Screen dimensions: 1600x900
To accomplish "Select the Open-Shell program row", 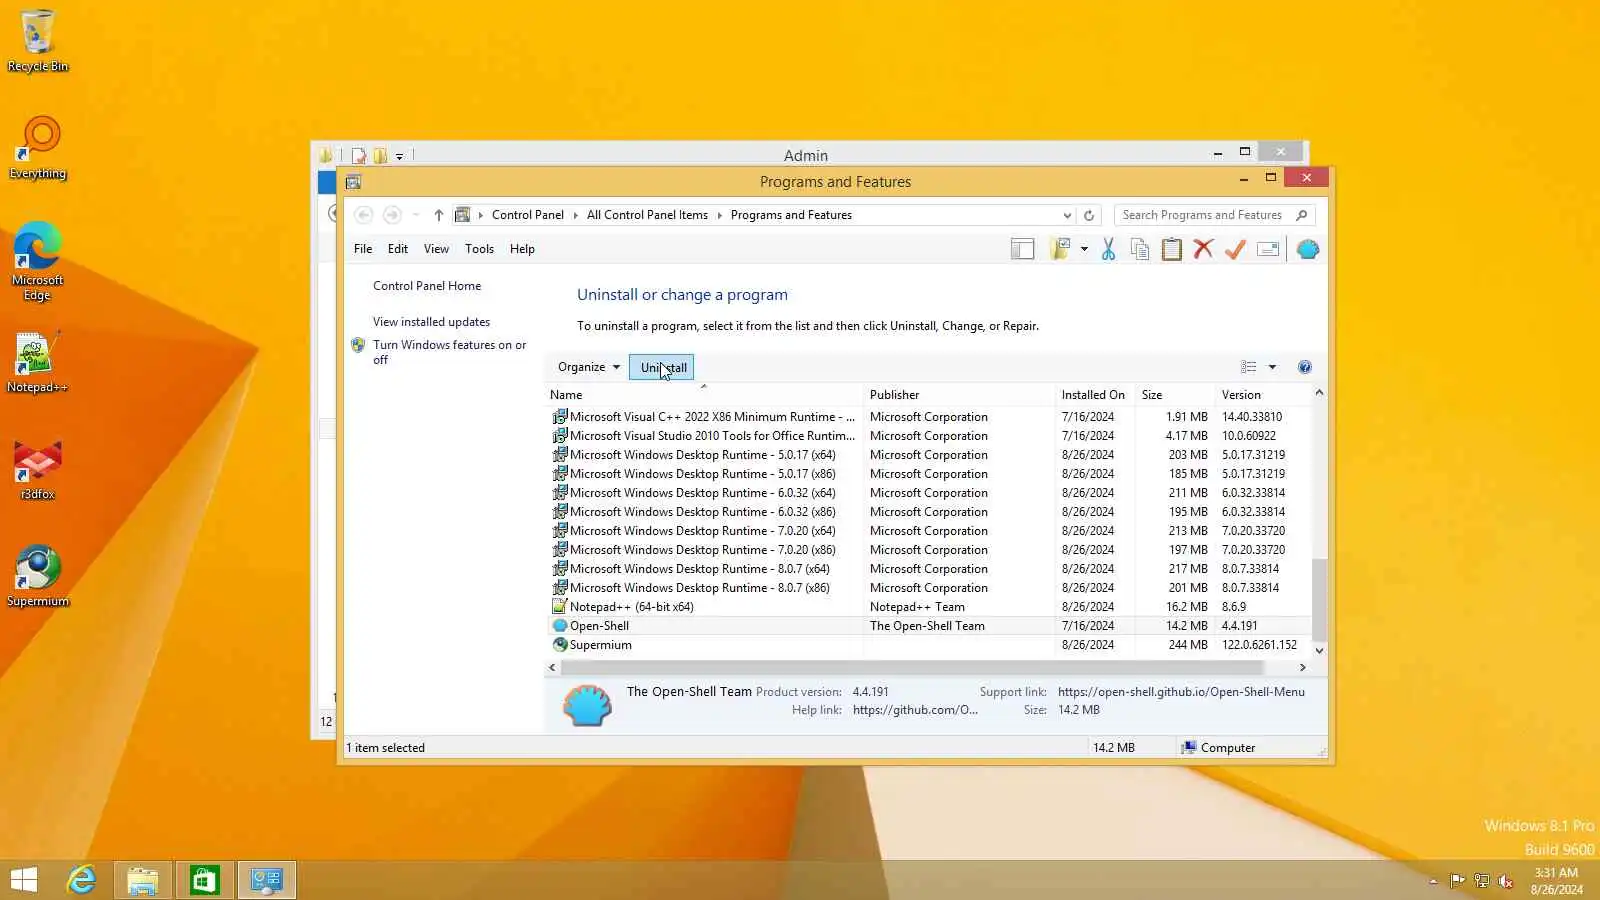I will (930, 626).
